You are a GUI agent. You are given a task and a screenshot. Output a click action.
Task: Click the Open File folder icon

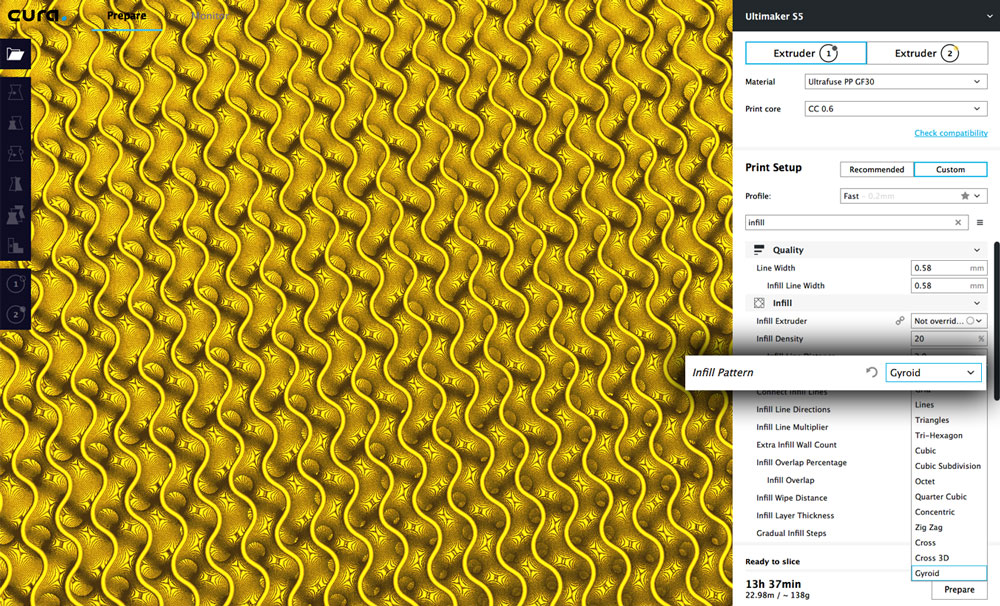(16, 55)
